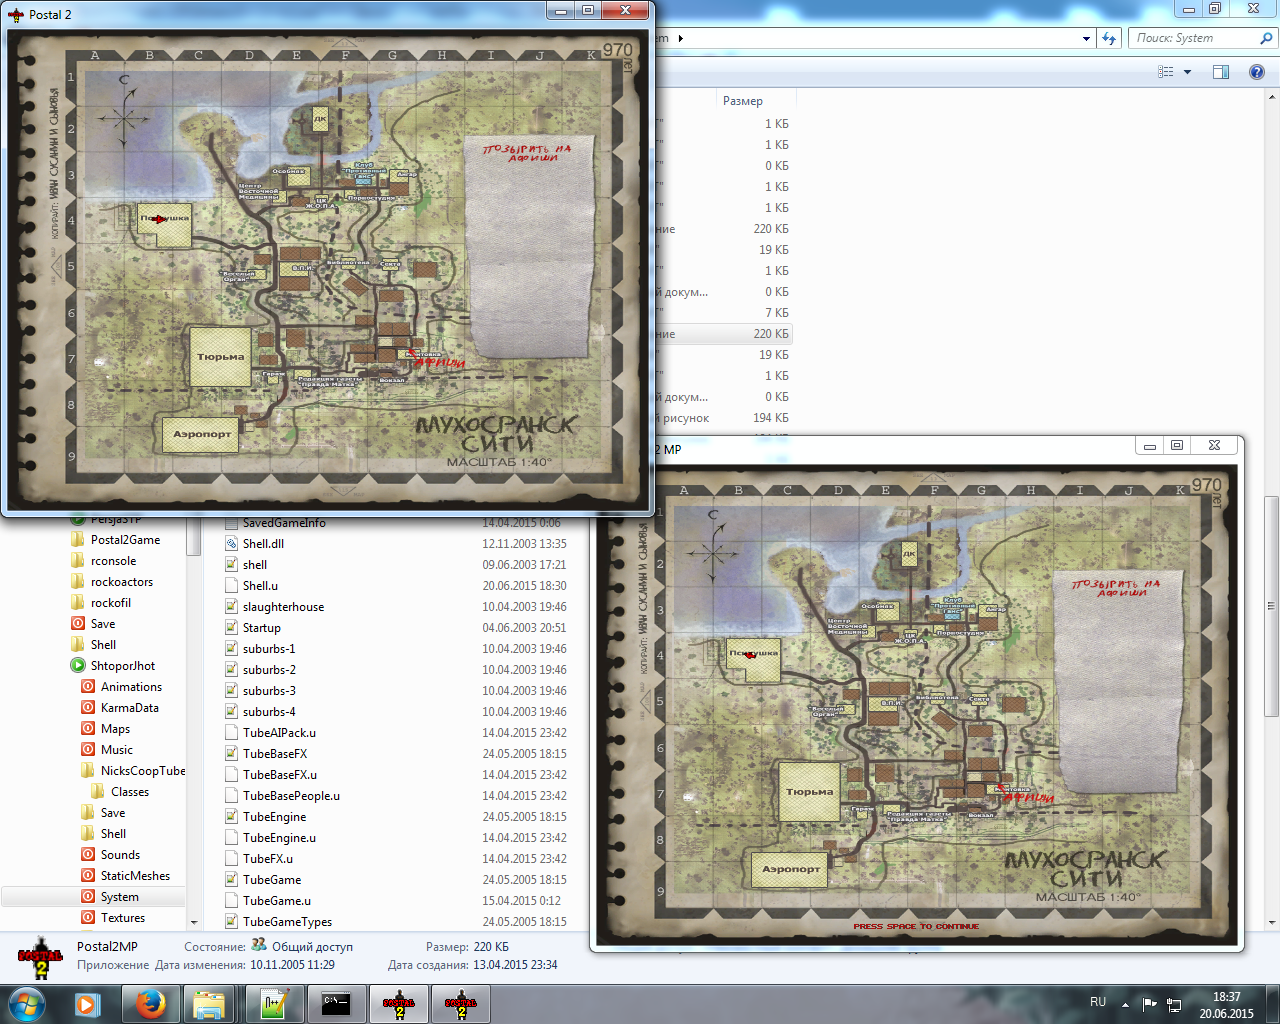This screenshot has width=1280, height=1024.
Task: Select the TubeGame image file
Action: click(x=272, y=880)
